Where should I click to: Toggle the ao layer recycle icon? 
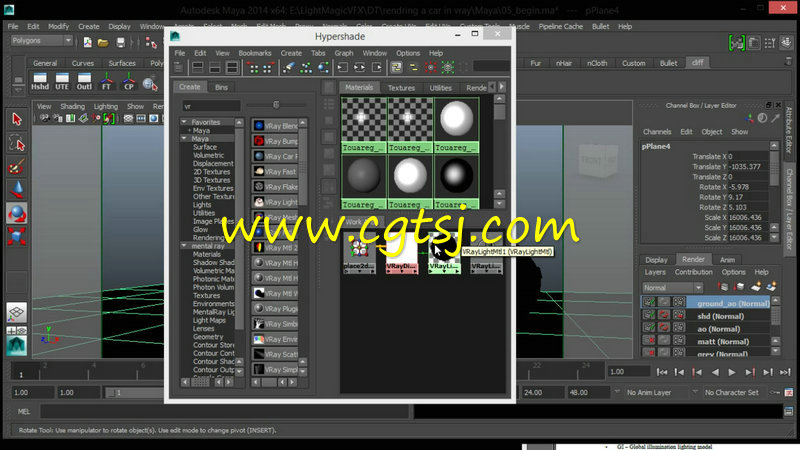click(663, 328)
